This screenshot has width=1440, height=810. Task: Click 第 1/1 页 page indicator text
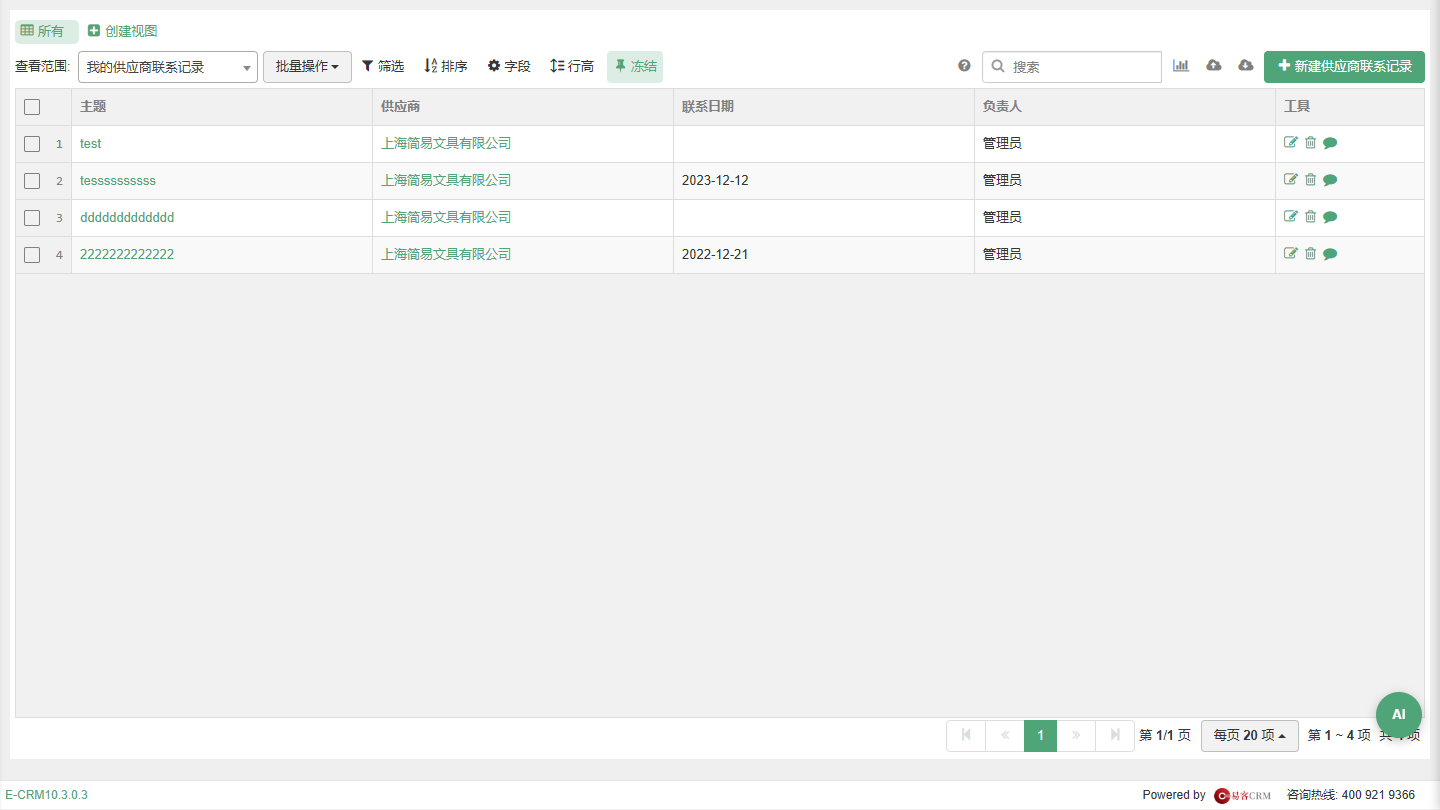[1165, 736]
